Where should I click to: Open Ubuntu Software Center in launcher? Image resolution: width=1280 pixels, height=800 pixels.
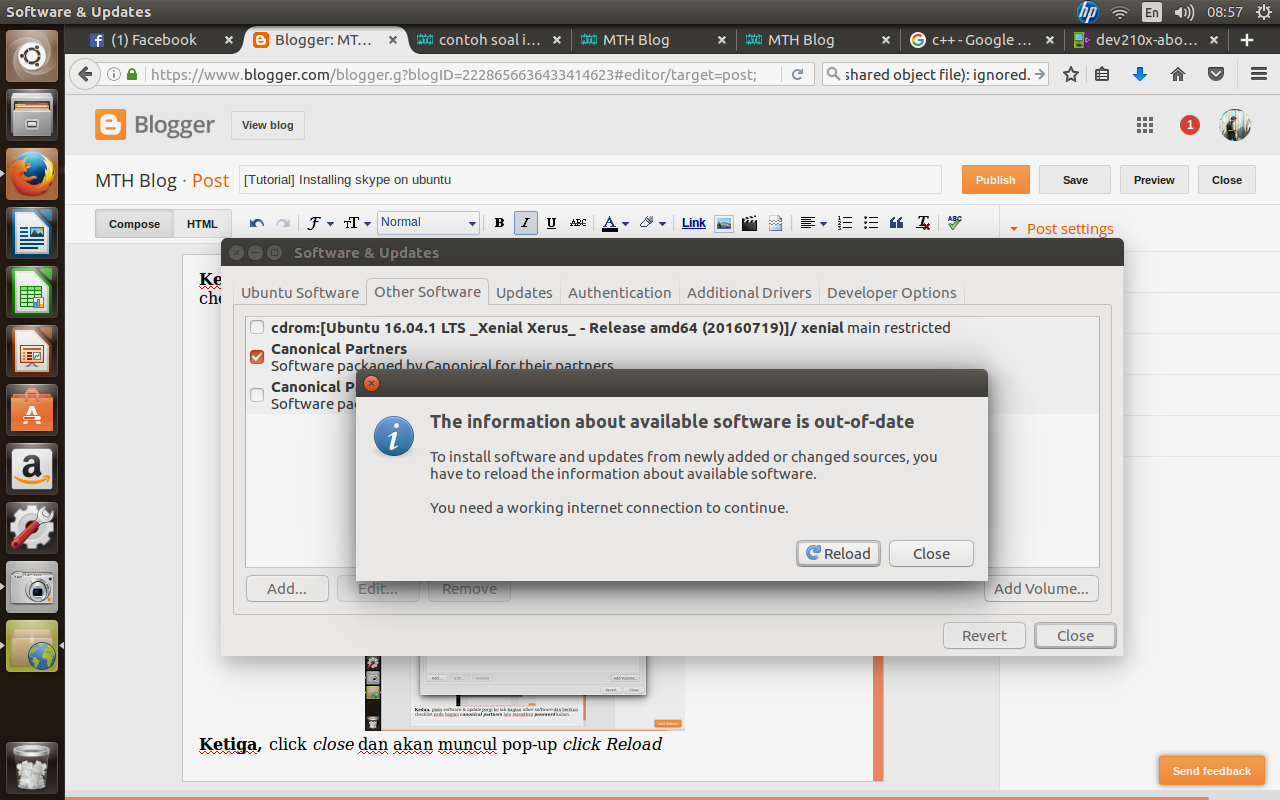pos(32,410)
